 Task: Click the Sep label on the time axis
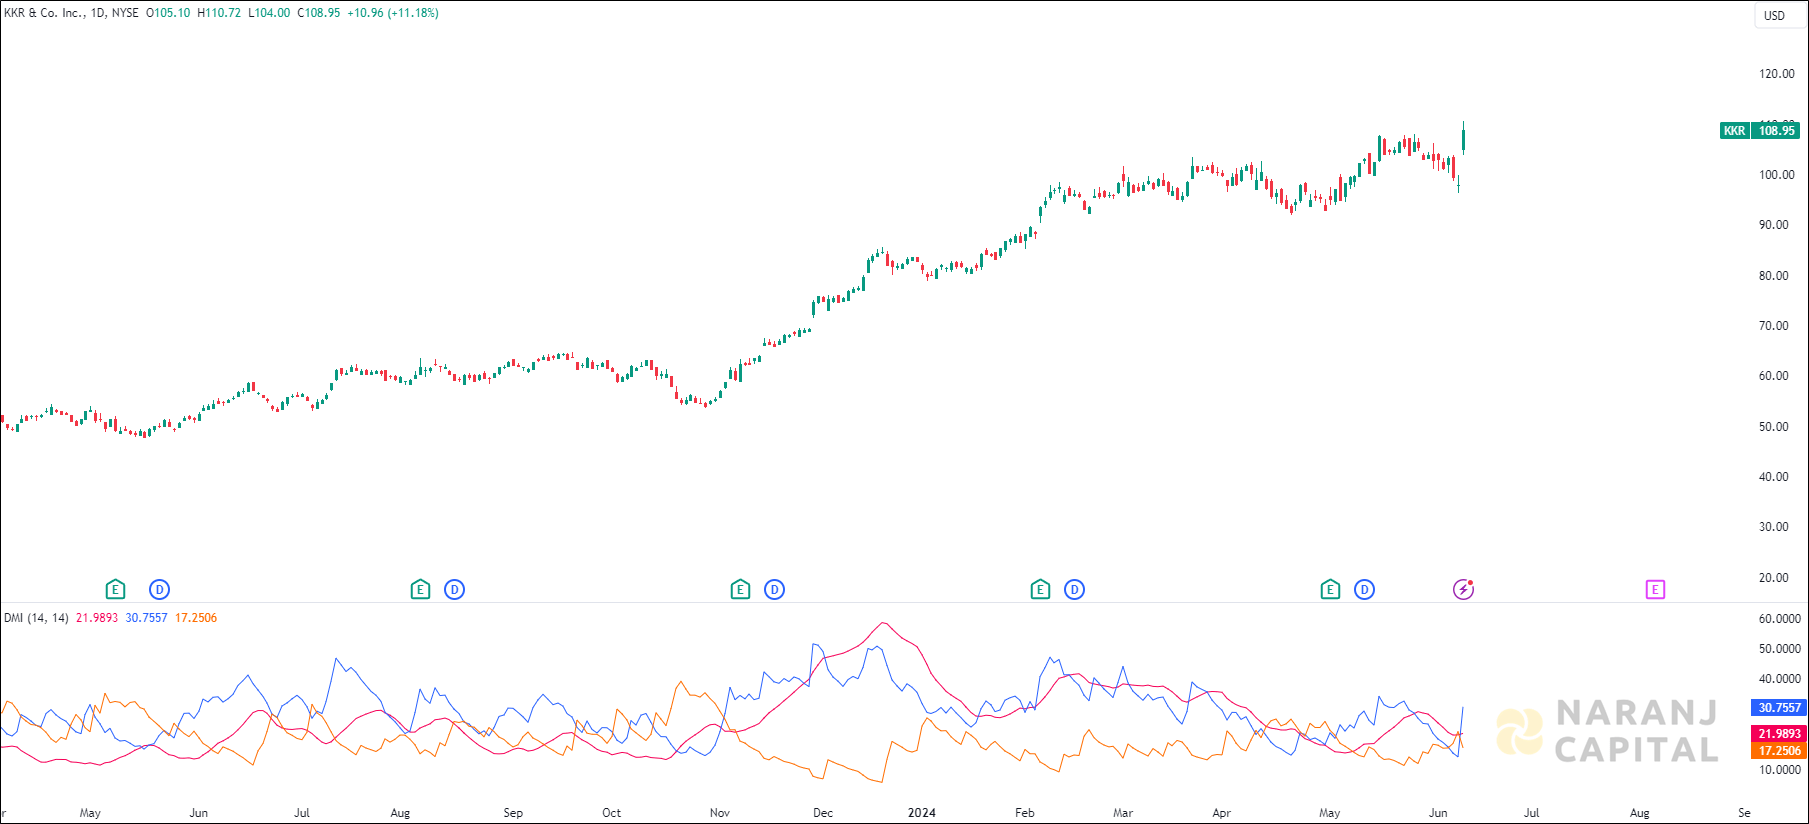(513, 813)
